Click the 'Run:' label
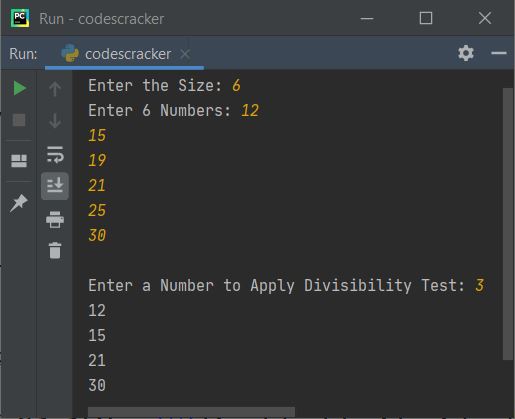 click(x=23, y=54)
